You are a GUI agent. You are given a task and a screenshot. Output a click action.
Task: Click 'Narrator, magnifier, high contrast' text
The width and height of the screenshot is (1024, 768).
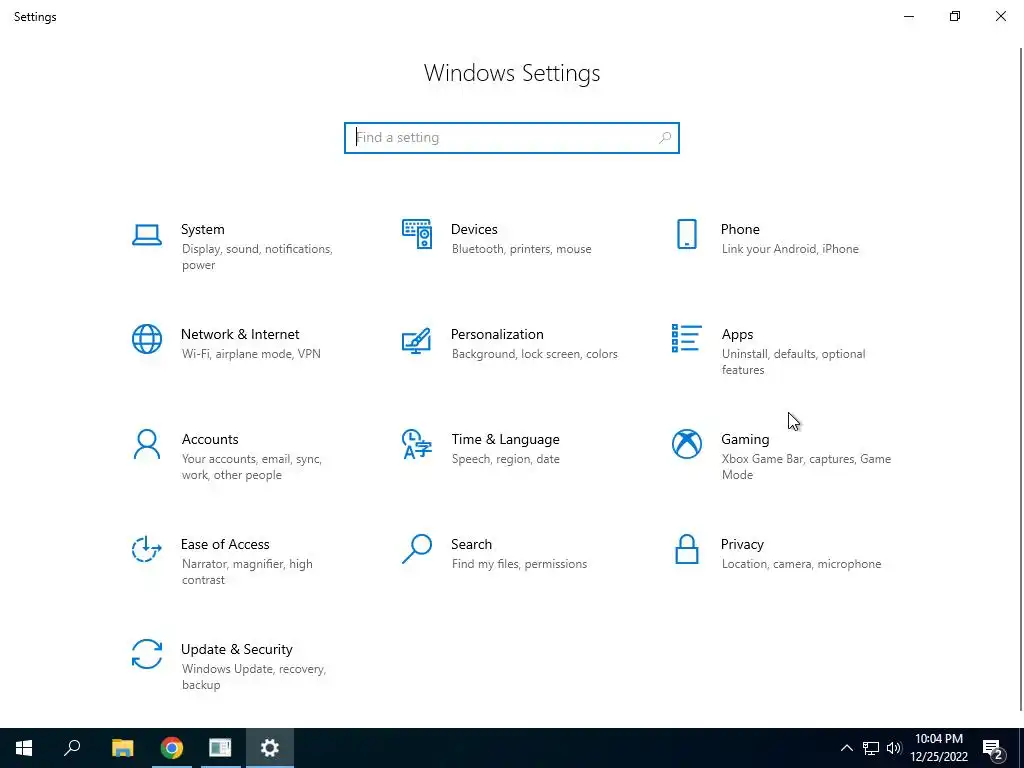[247, 571]
